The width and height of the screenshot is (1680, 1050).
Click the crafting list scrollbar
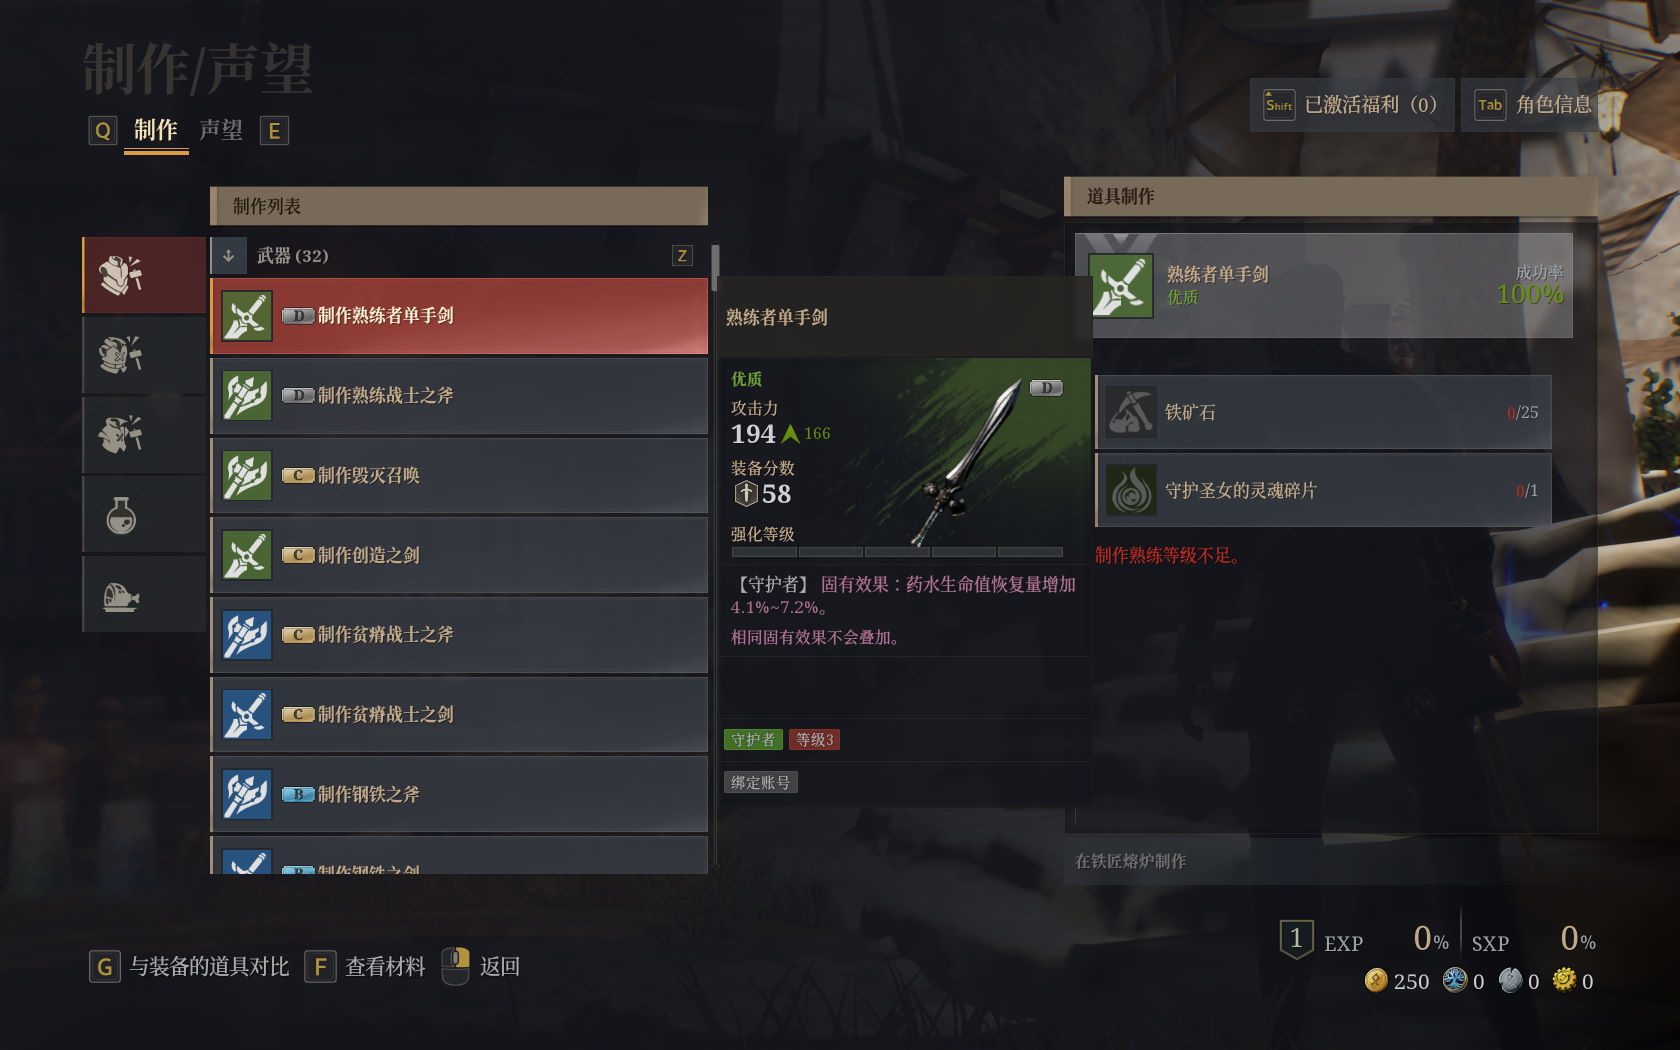pyautogui.click(x=715, y=267)
